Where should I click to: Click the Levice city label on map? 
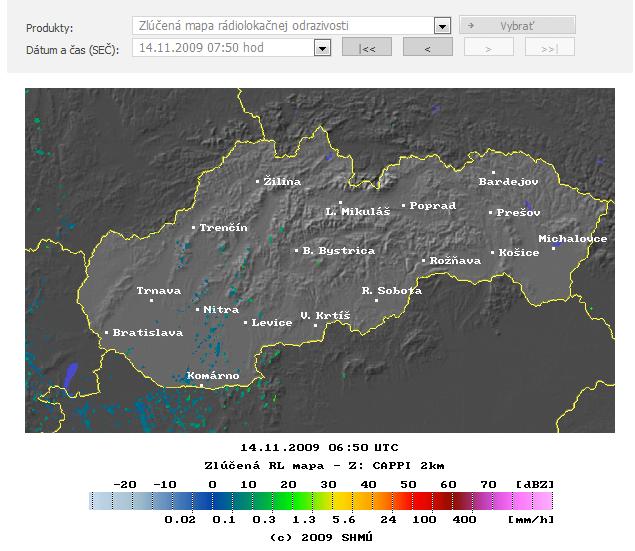[272, 323]
